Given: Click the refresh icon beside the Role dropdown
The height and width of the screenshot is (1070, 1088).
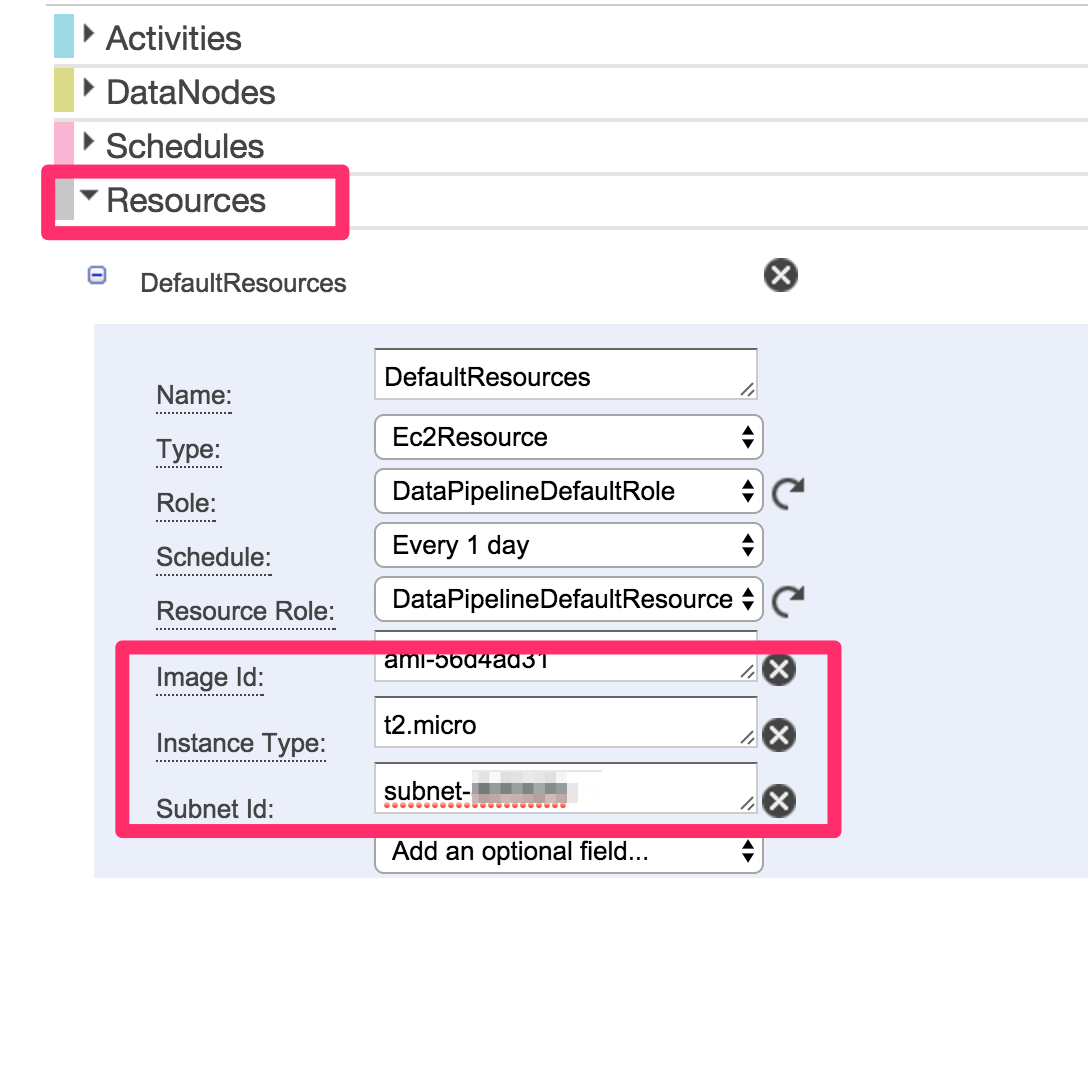Looking at the screenshot, I should (789, 491).
